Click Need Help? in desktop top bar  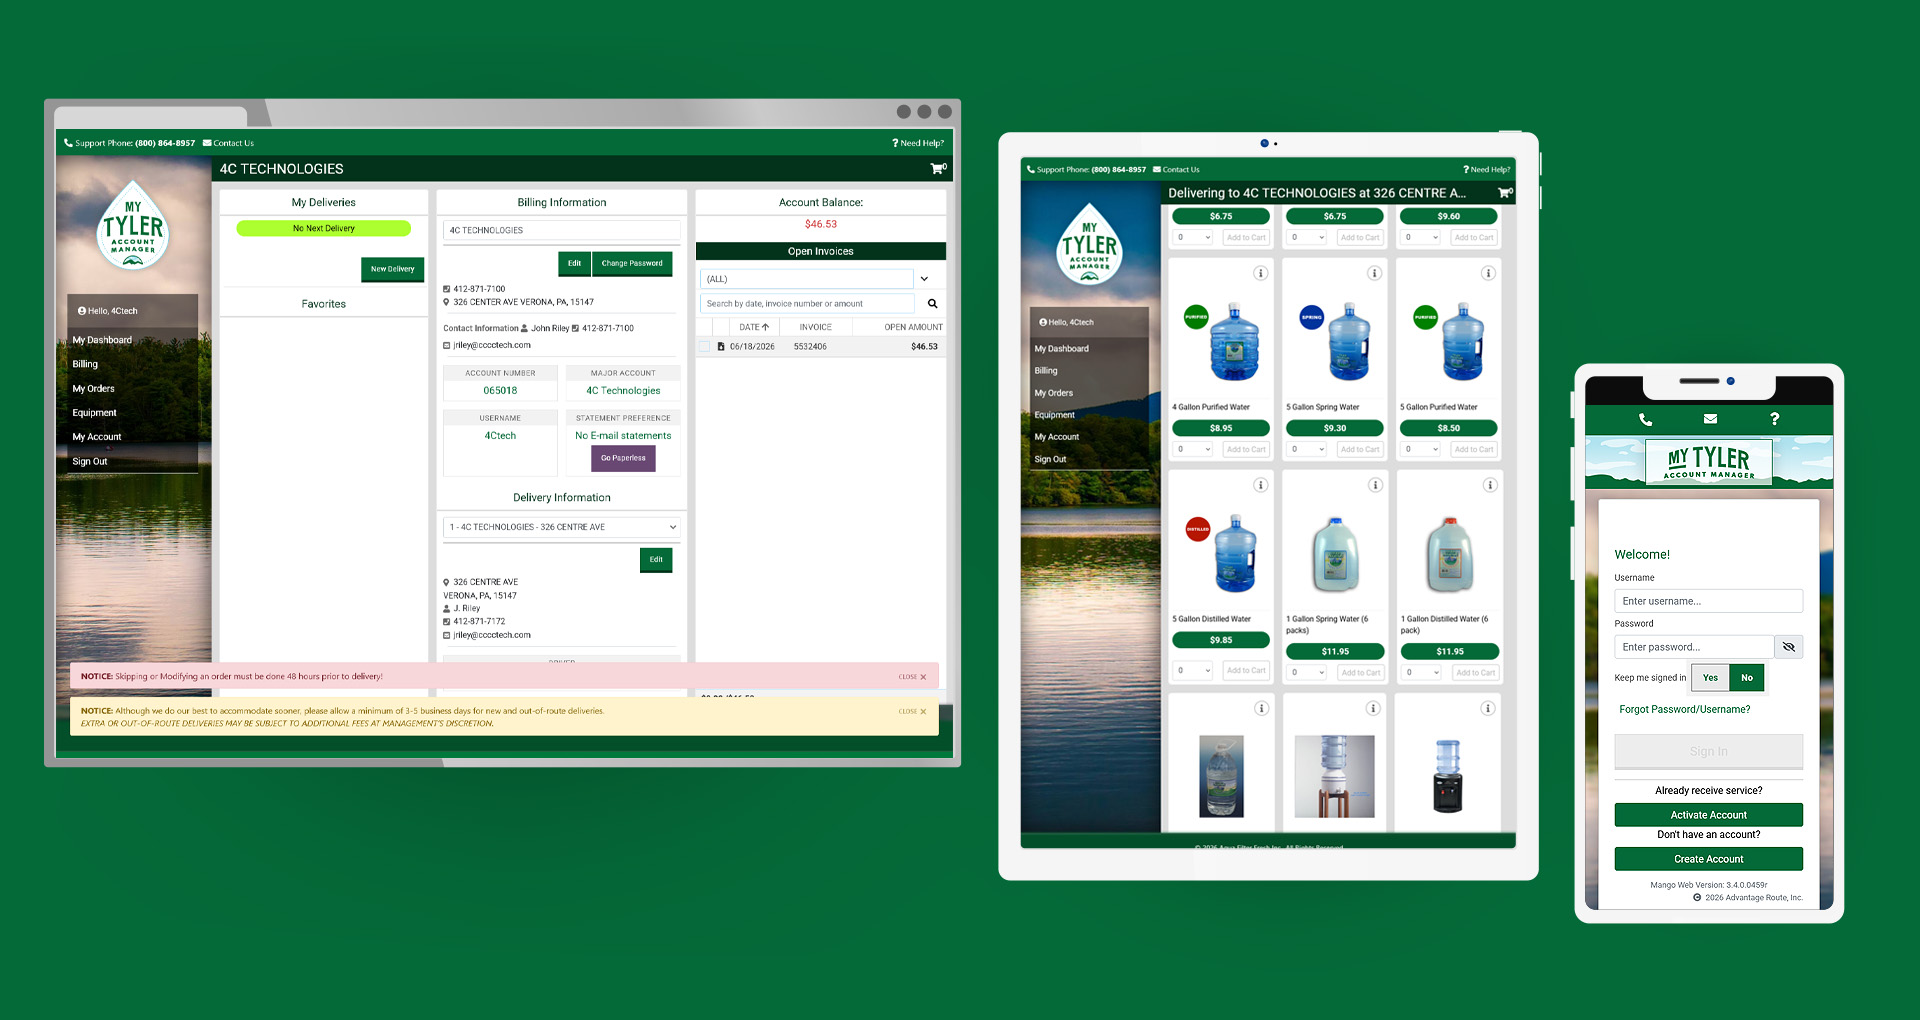[x=918, y=143]
